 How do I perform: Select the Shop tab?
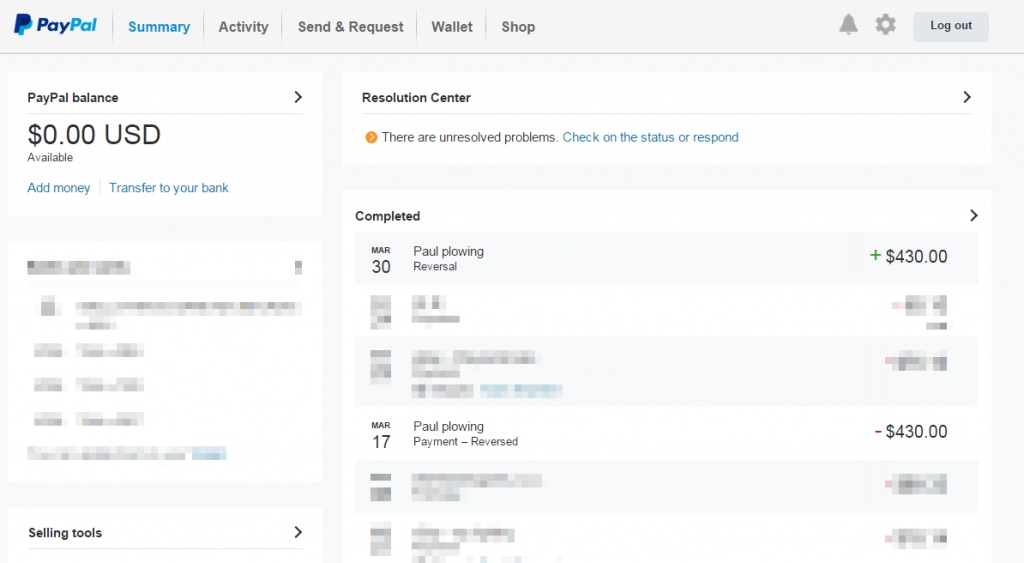[518, 27]
